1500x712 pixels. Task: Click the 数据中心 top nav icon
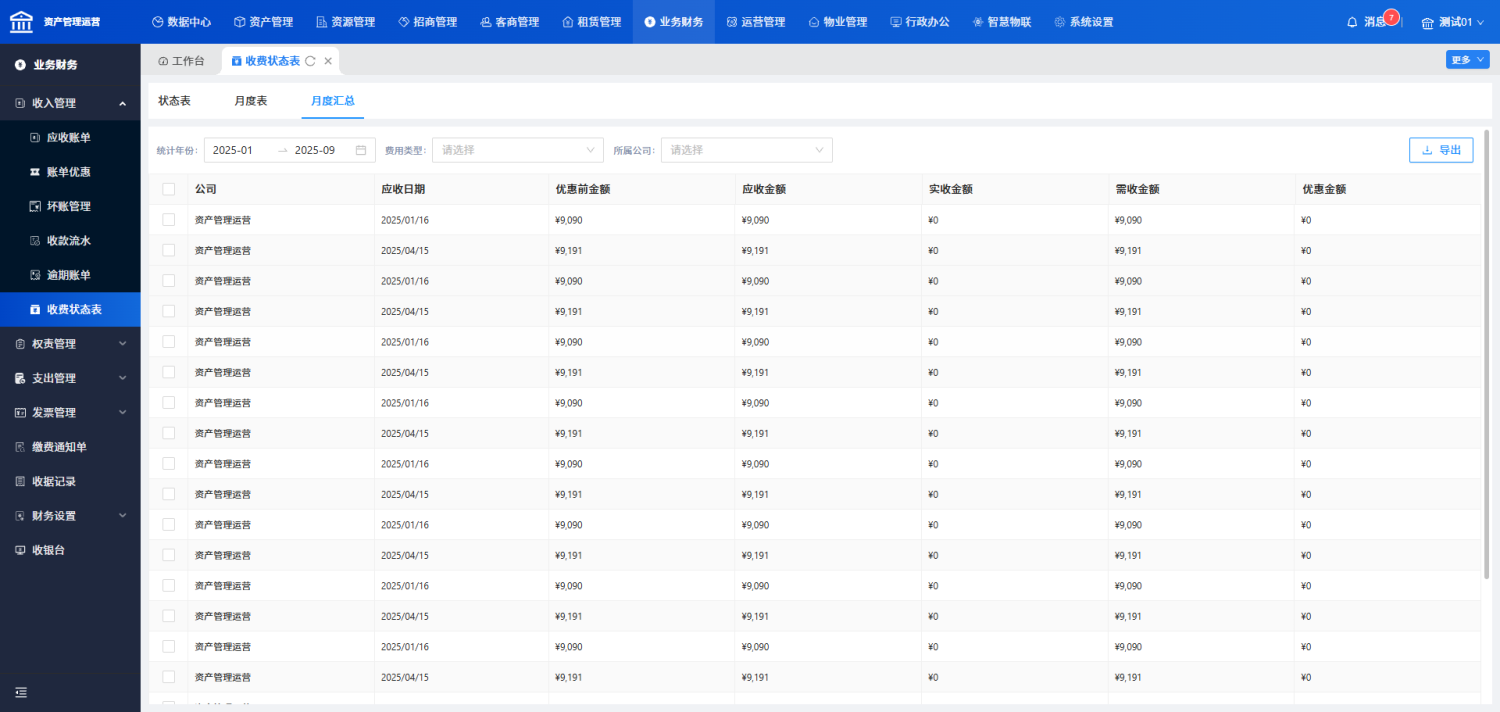(x=157, y=21)
